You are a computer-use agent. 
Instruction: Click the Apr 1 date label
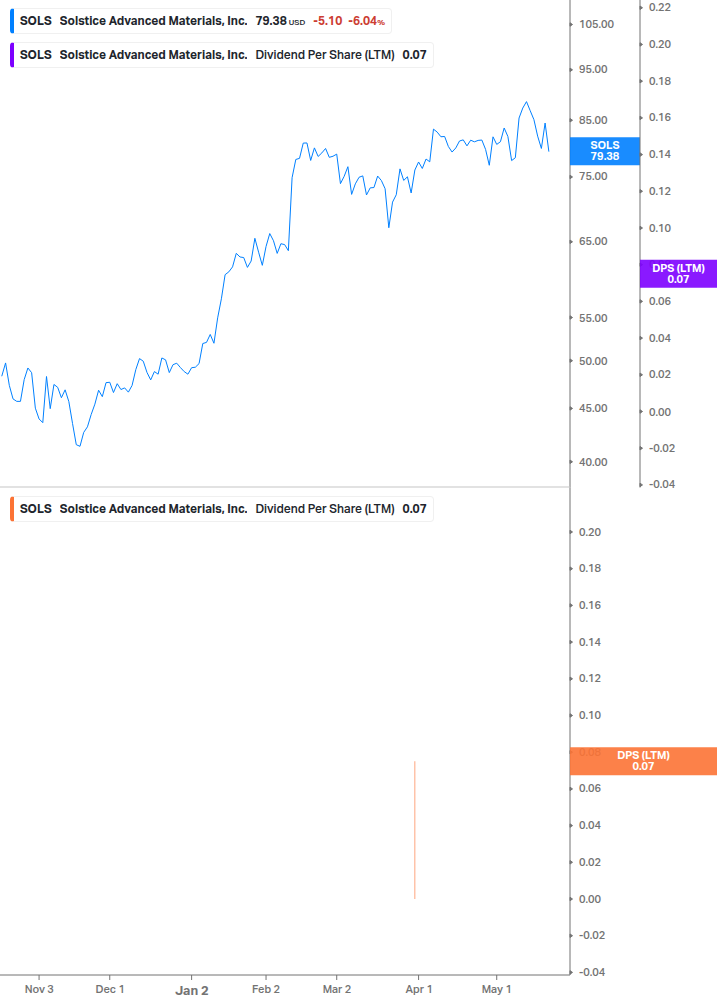419,990
